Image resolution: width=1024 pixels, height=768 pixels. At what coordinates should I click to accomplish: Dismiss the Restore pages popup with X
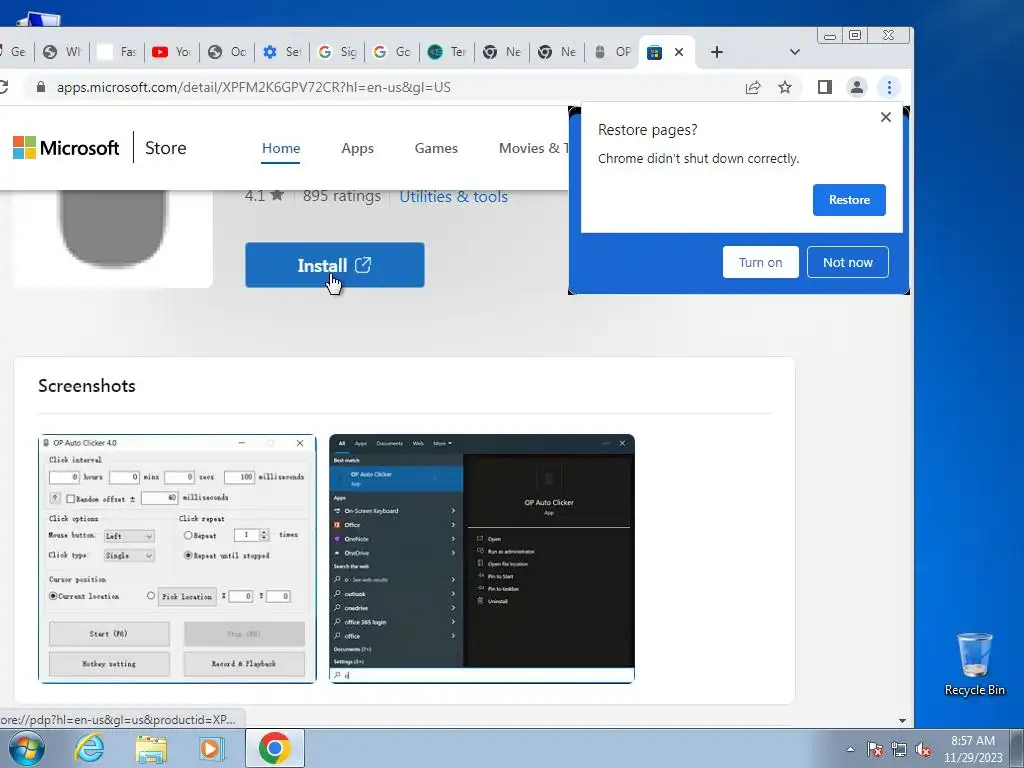click(x=886, y=117)
